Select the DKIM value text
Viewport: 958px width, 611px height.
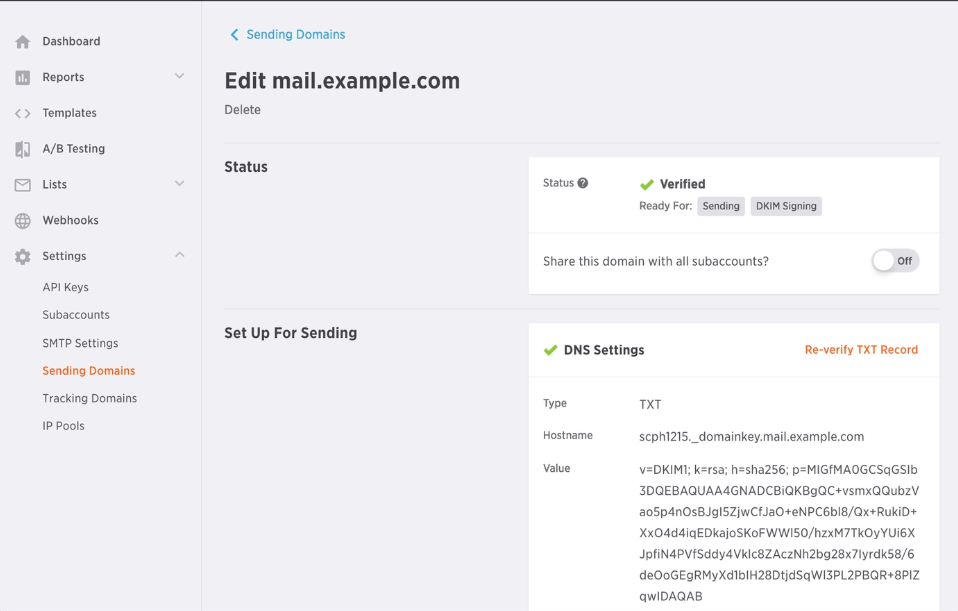click(x=779, y=533)
